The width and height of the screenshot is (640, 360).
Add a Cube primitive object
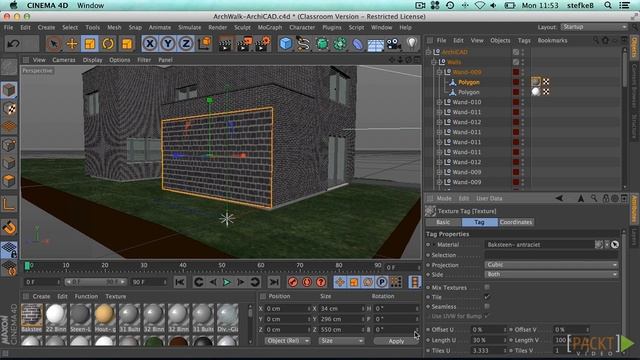[286, 44]
